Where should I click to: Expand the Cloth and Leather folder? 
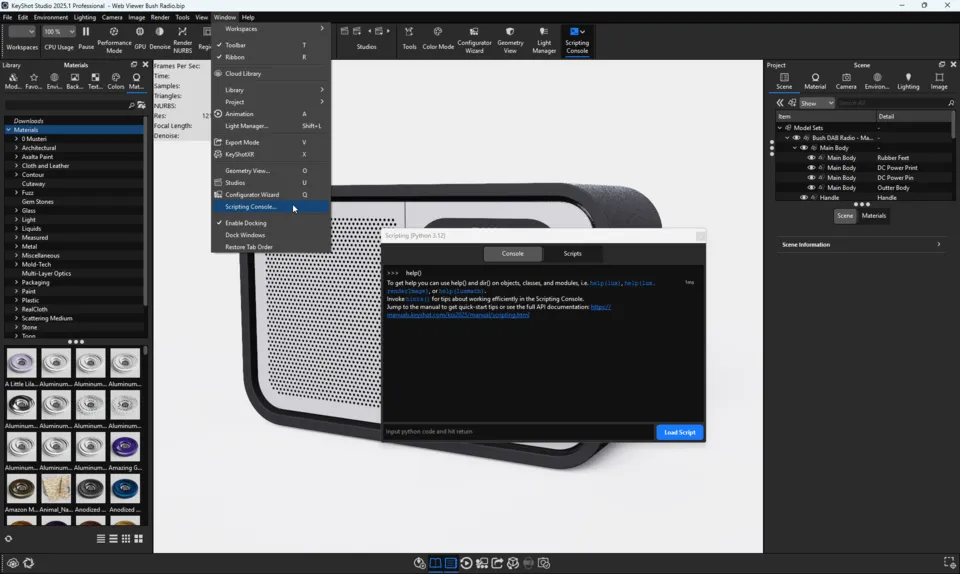pyautogui.click(x=17, y=166)
